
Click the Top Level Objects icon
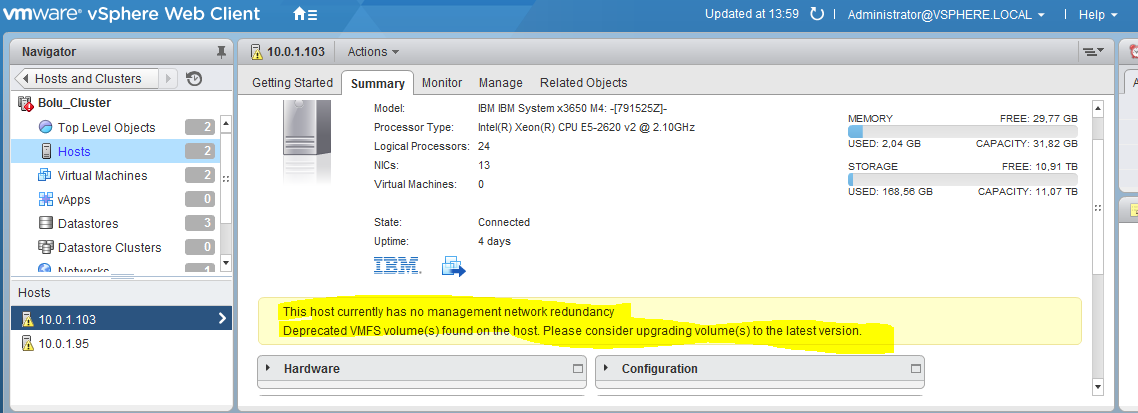(45, 127)
